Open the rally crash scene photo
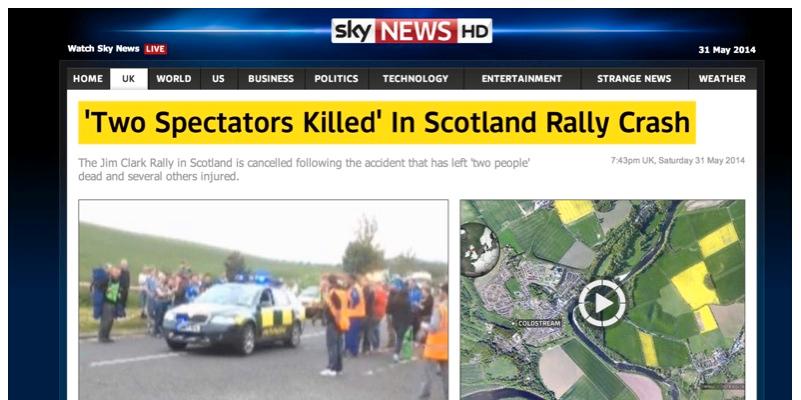Viewport: 801px width, 400px height. [x=263, y=299]
